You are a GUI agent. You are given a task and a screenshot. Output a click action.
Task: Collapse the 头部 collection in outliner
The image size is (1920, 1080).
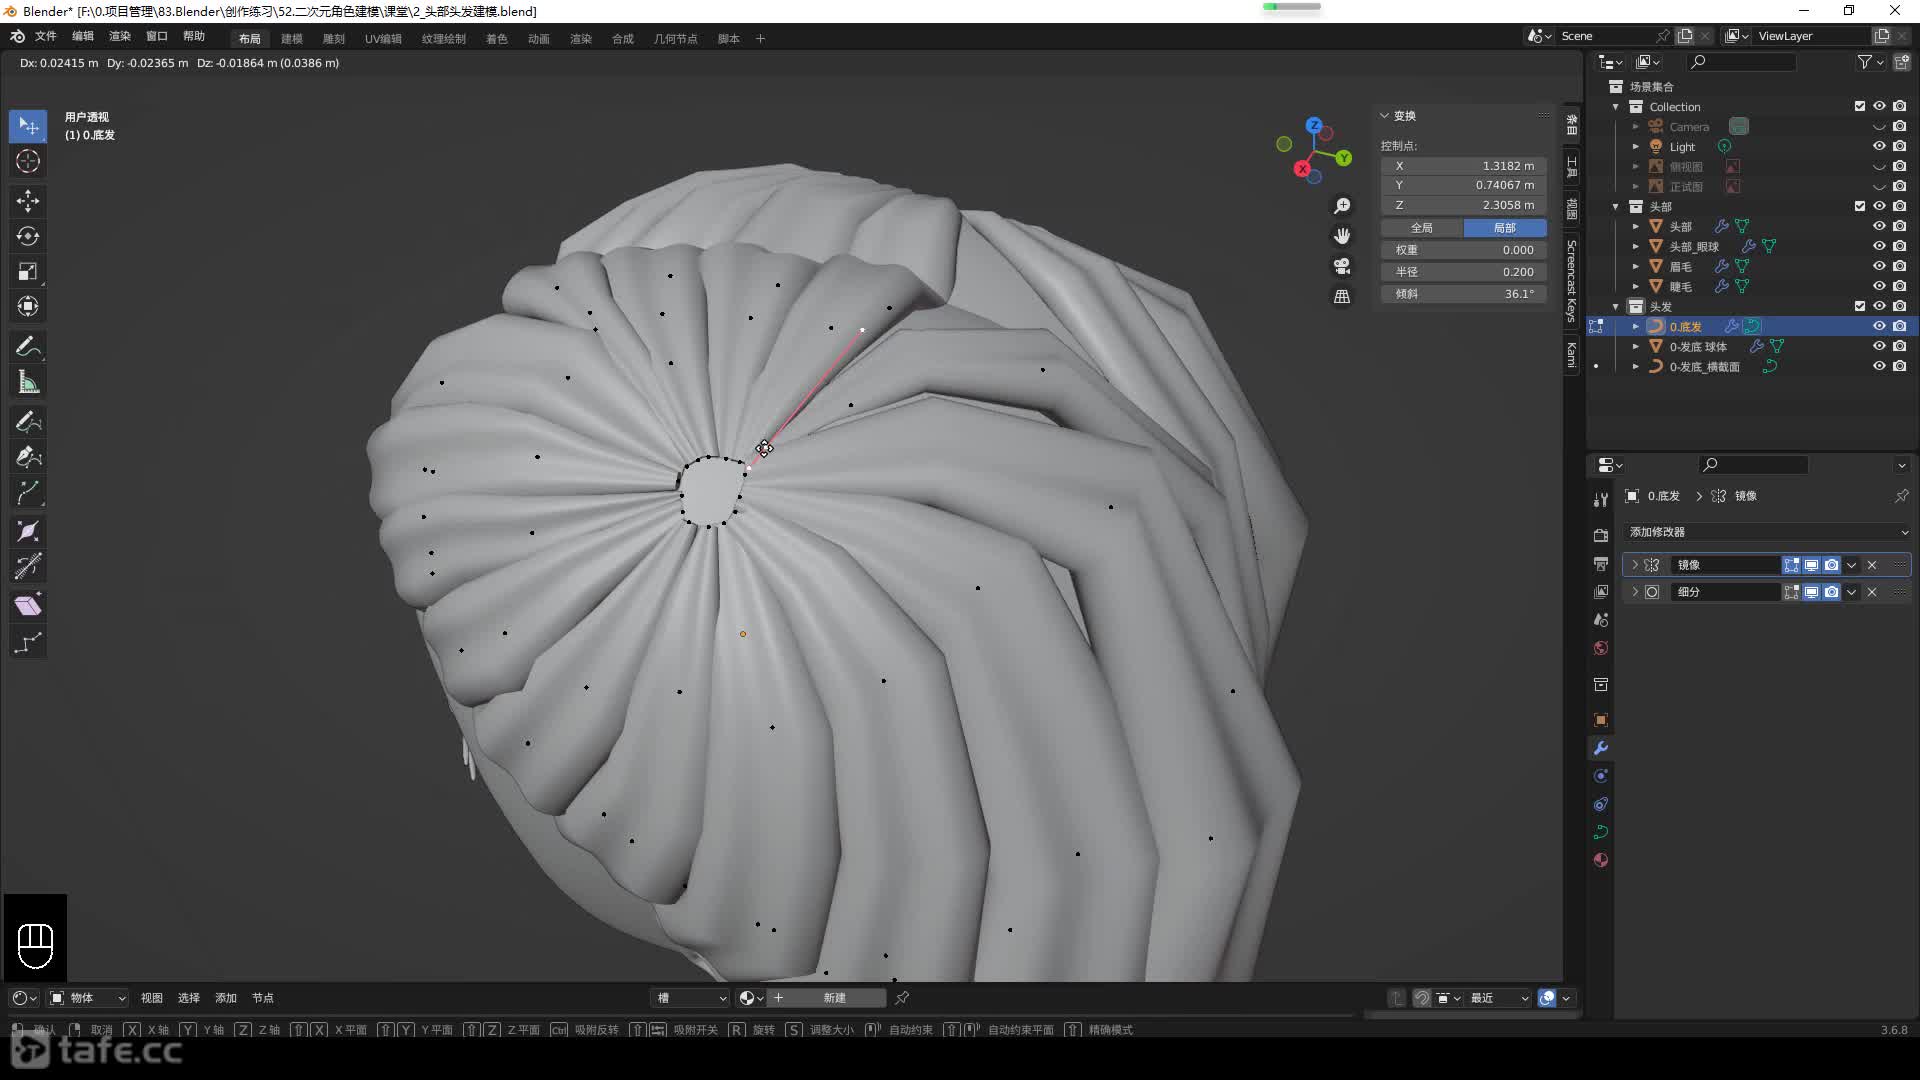(1616, 206)
